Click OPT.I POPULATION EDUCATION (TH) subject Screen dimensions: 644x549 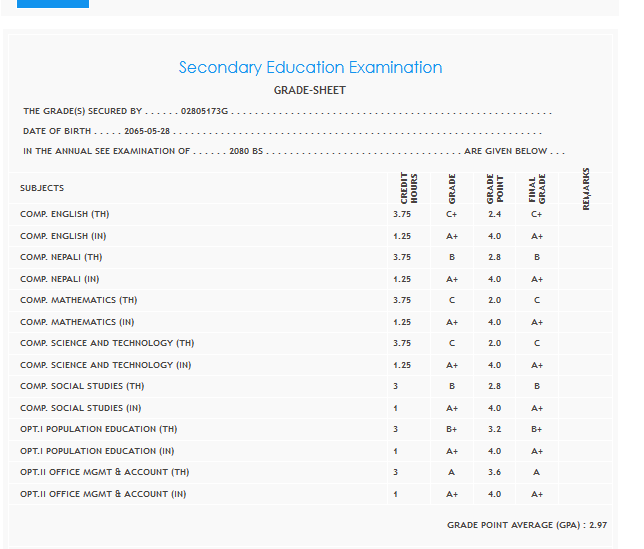98,429
